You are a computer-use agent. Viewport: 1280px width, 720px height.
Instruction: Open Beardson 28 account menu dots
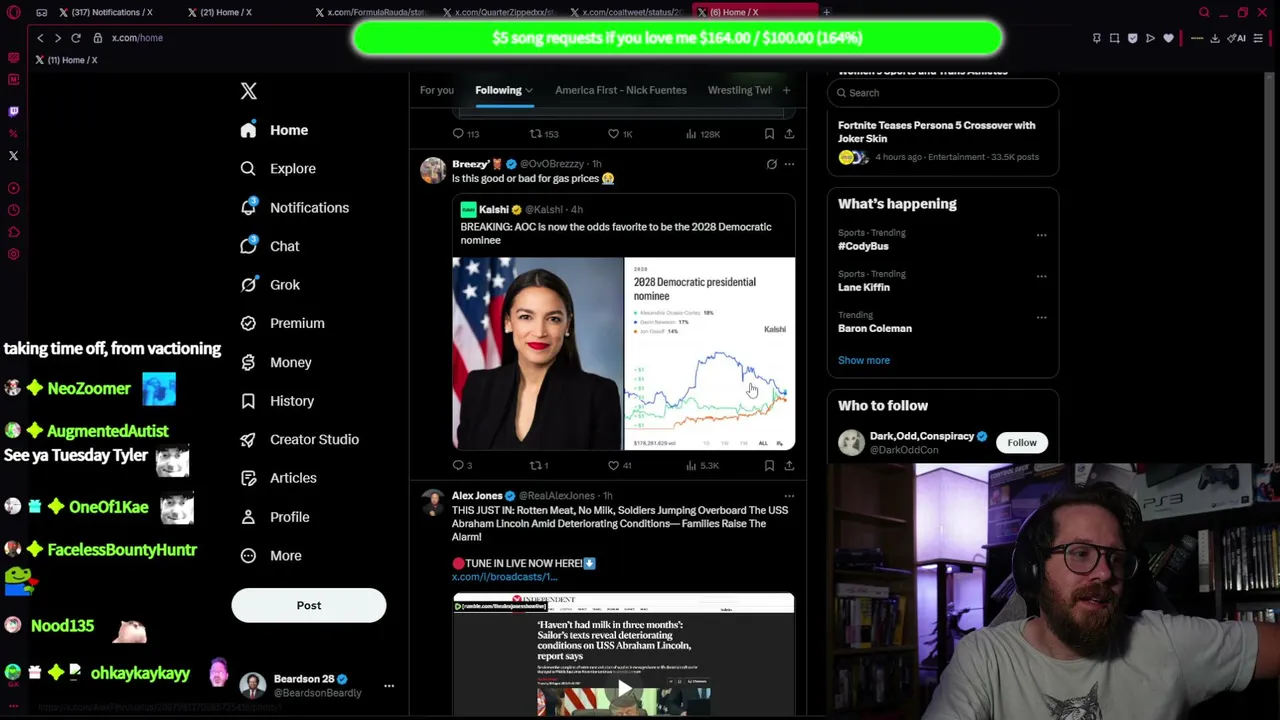pos(389,686)
